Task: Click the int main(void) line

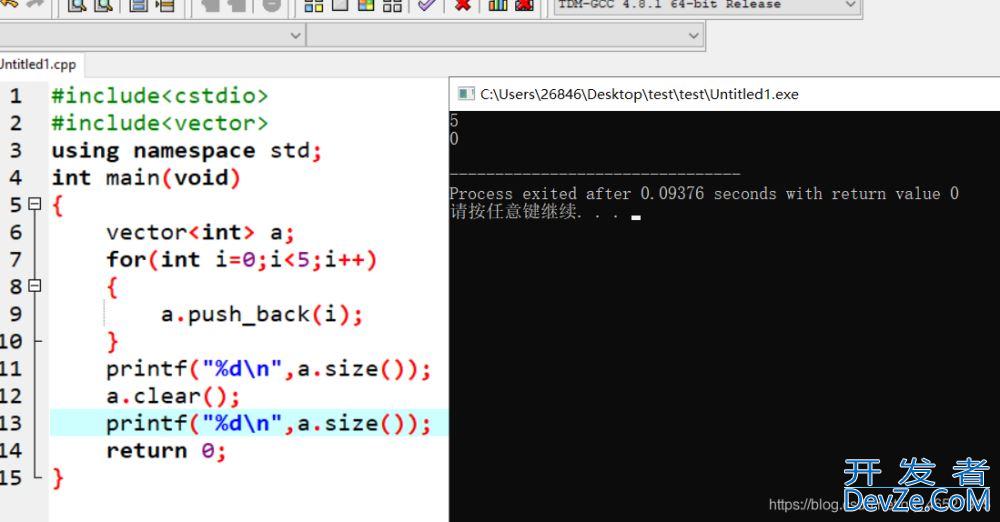Action: (x=146, y=177)
